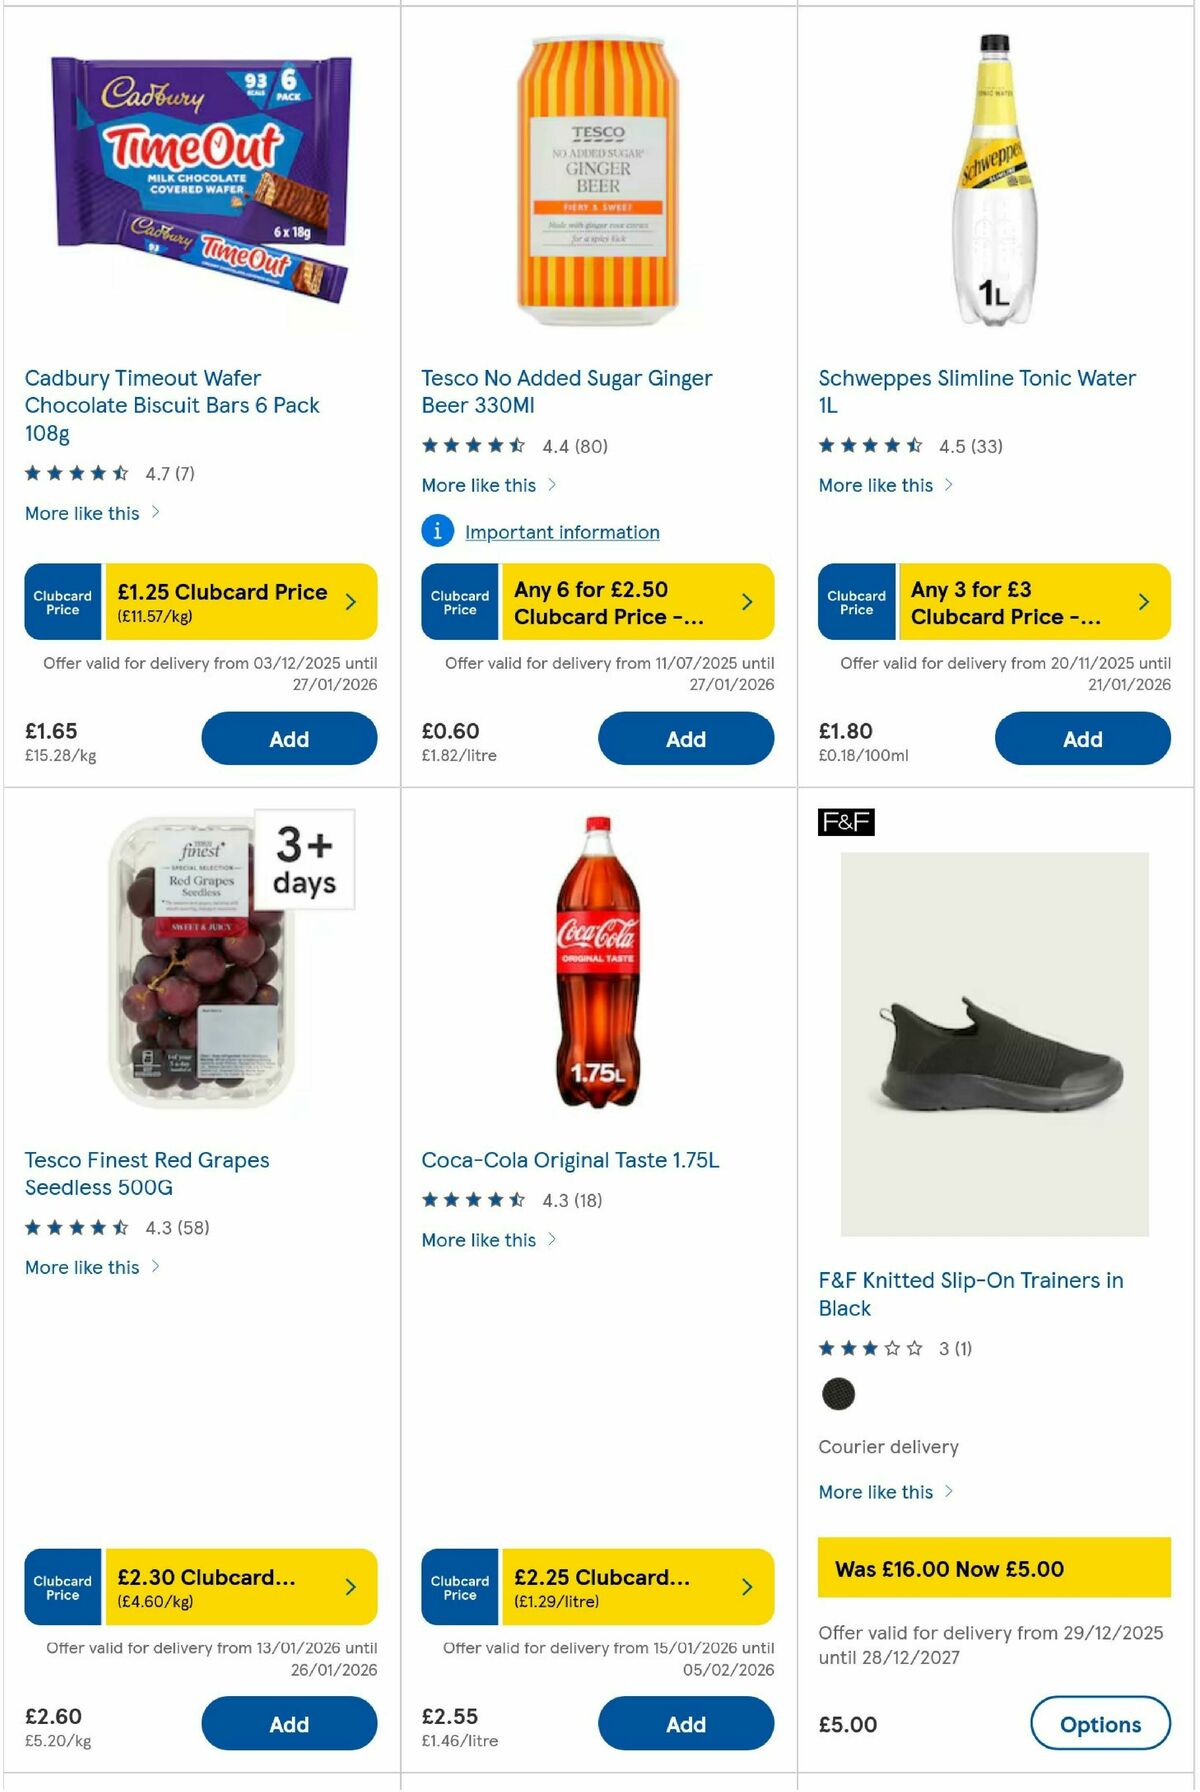This screenshot has height=1792, width=1200.
Task: Select the black colour swatch for the trainers
Action: pos(838,1394)
